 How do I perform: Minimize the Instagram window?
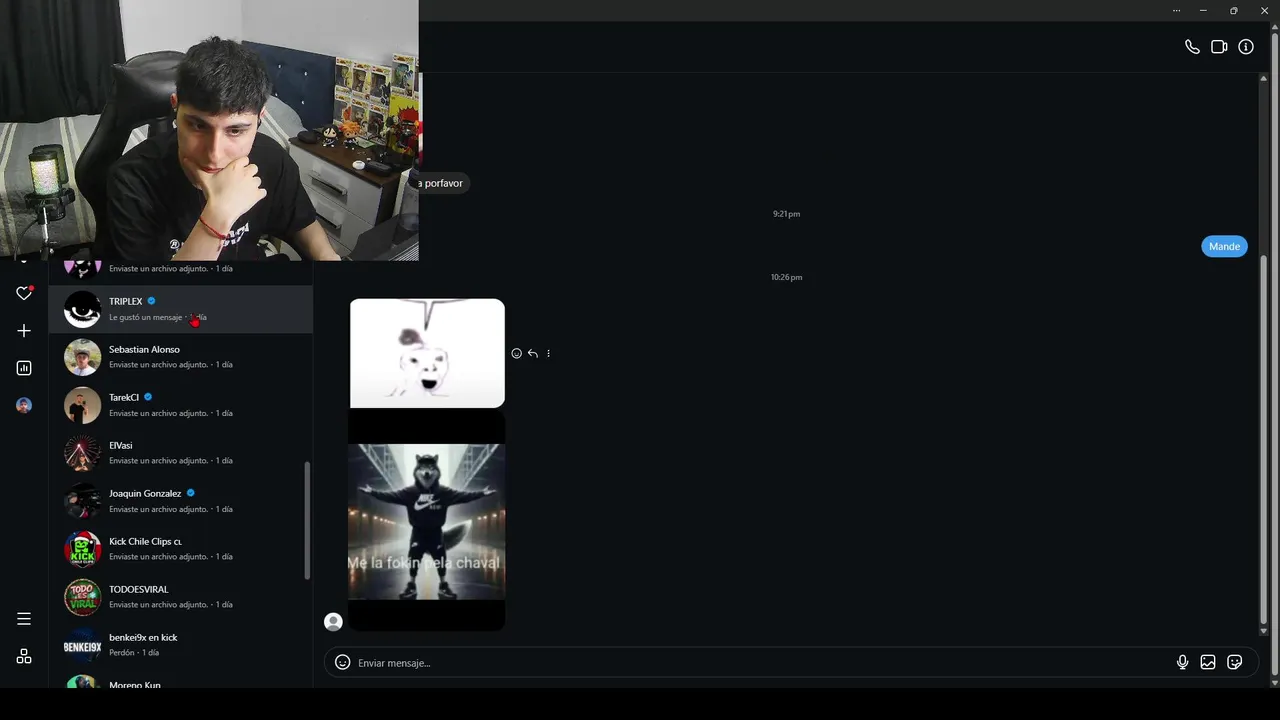pyautogui.click(x=1204, y=10)
